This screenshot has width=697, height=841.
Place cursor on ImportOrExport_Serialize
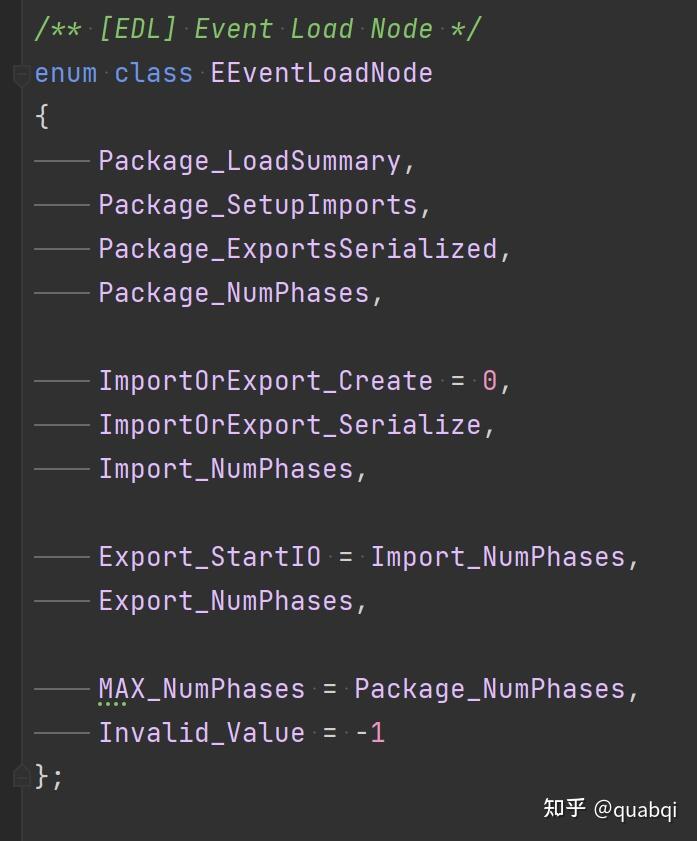click(289, 425)
